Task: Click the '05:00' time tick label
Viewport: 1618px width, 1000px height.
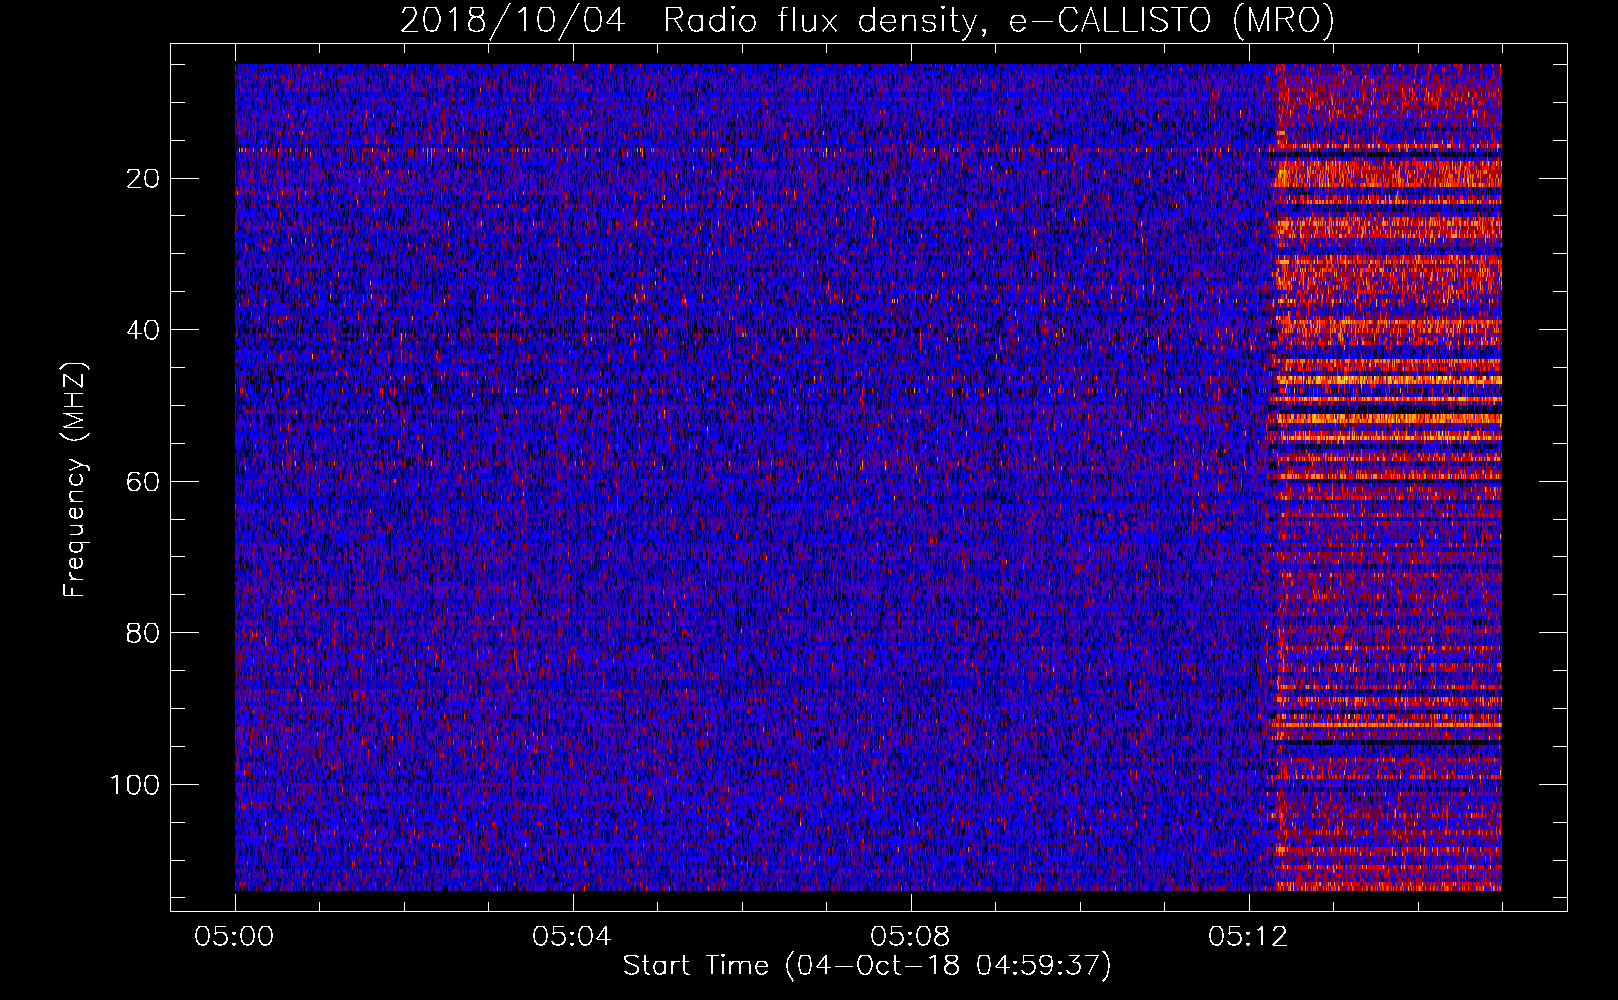Action: 235,937
